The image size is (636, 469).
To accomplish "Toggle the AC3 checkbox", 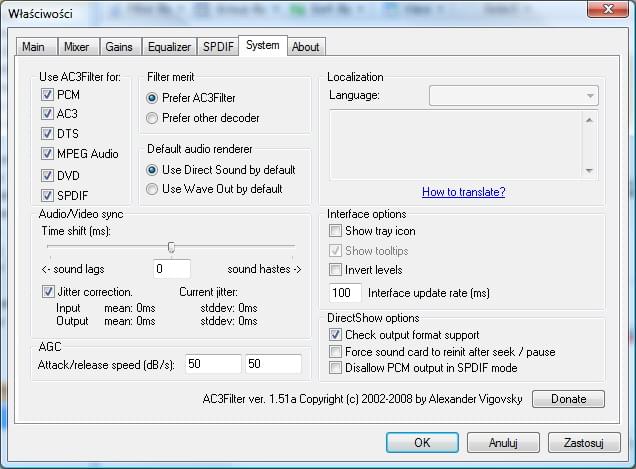I will [x=47, y=113].
